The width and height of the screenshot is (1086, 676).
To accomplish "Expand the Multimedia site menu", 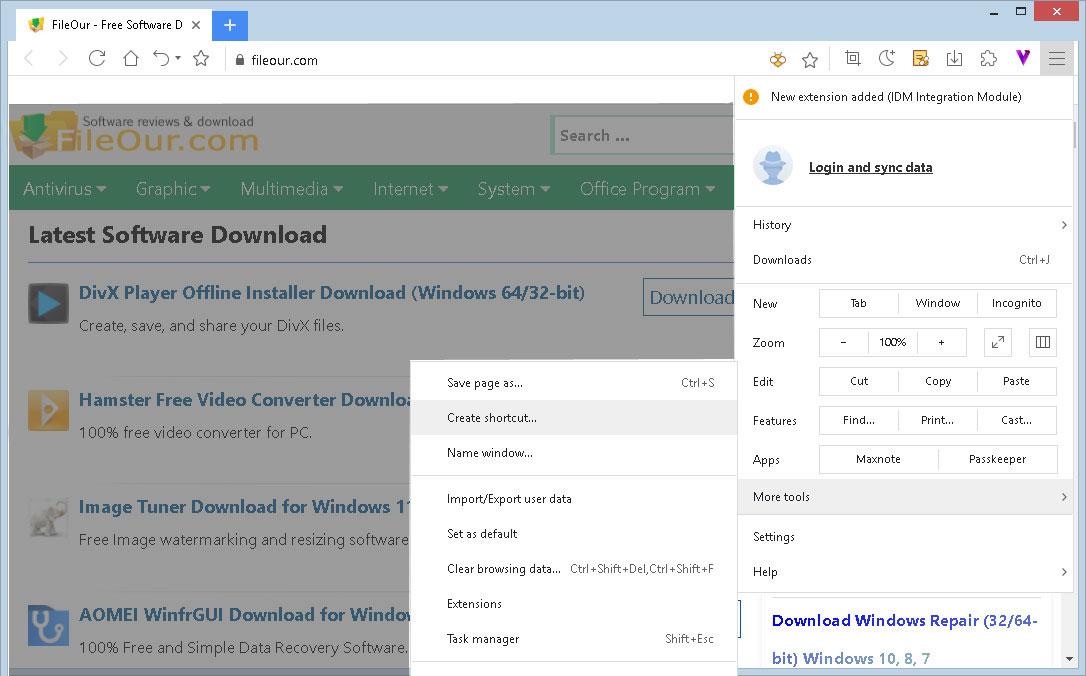I will pos(292,188).
